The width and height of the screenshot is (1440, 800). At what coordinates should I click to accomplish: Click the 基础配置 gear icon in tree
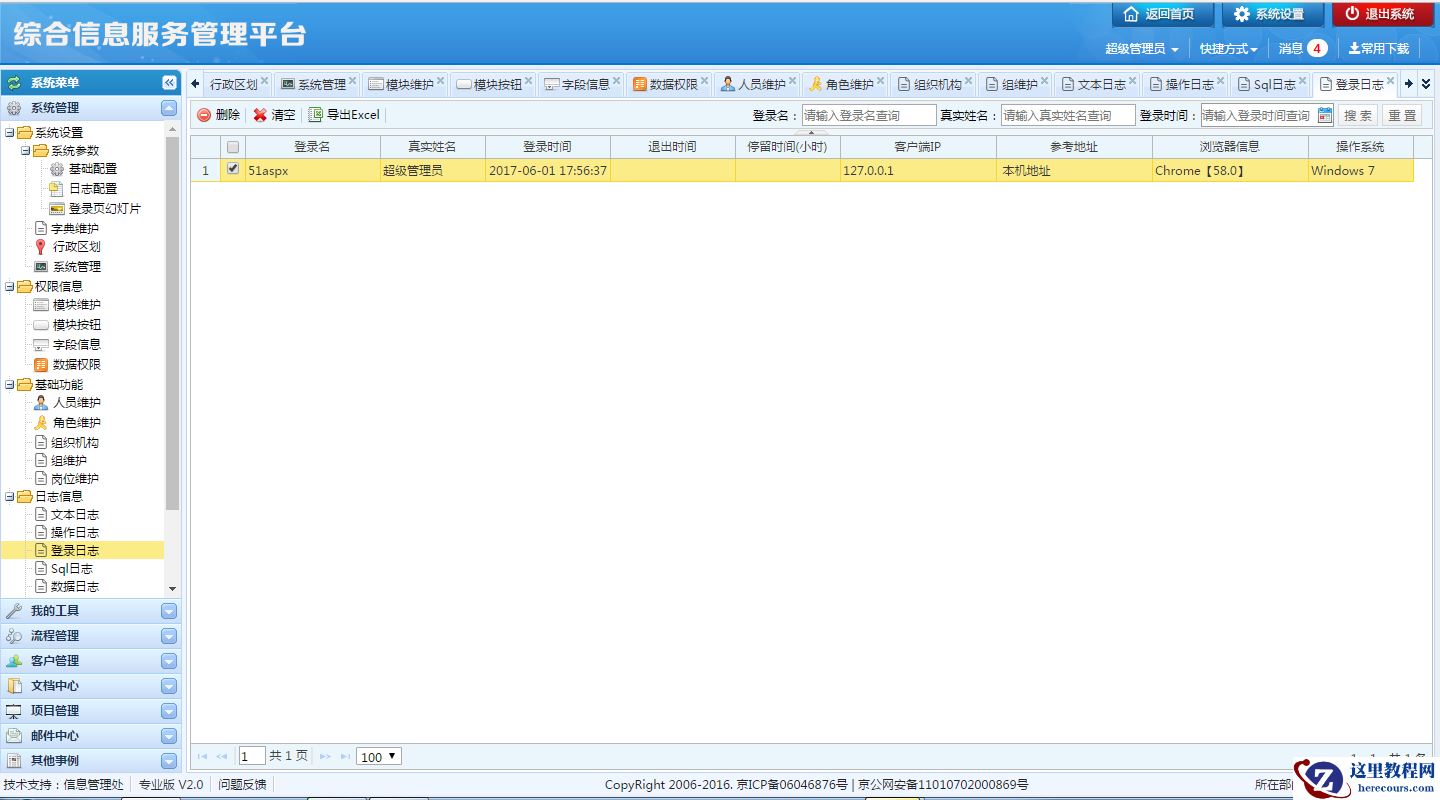click(x=57, y=169)
